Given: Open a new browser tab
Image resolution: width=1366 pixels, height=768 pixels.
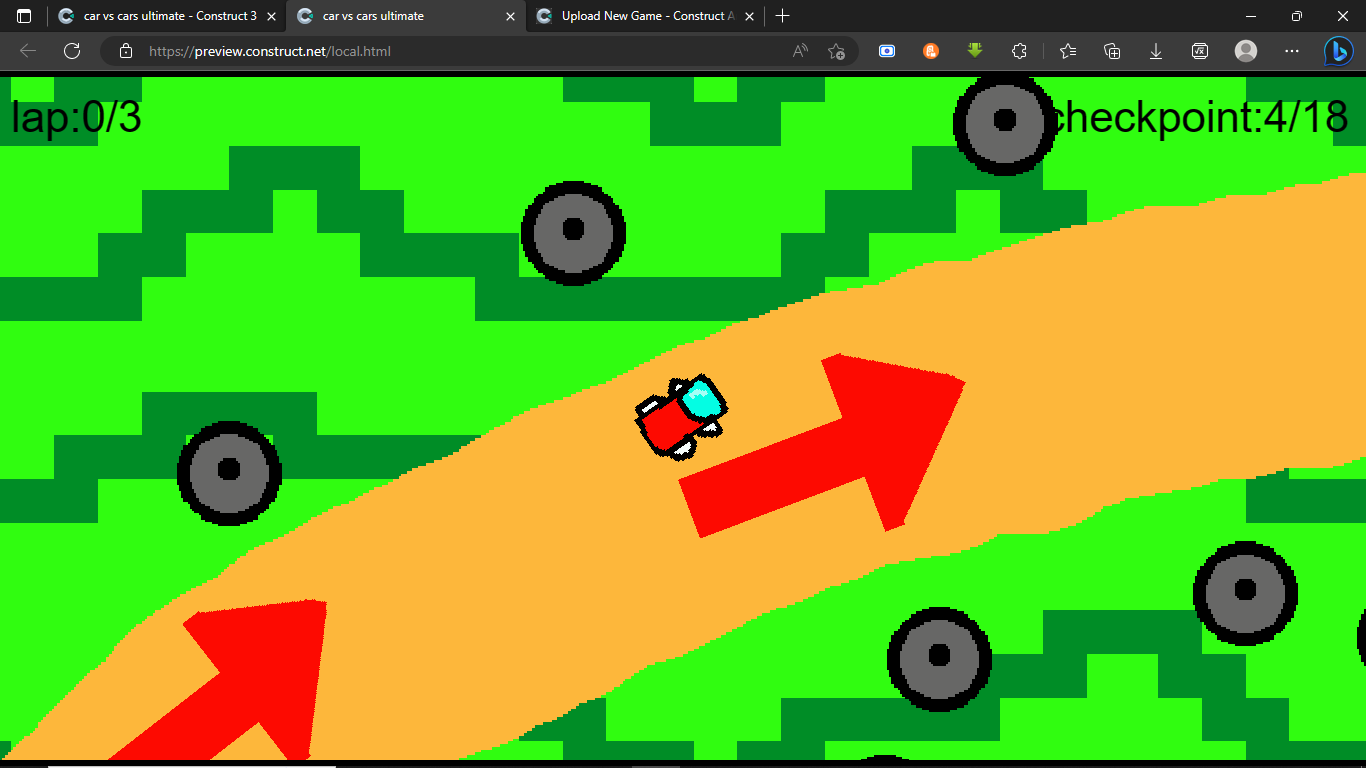Looking at the screenshot, I should click(782, 15).
